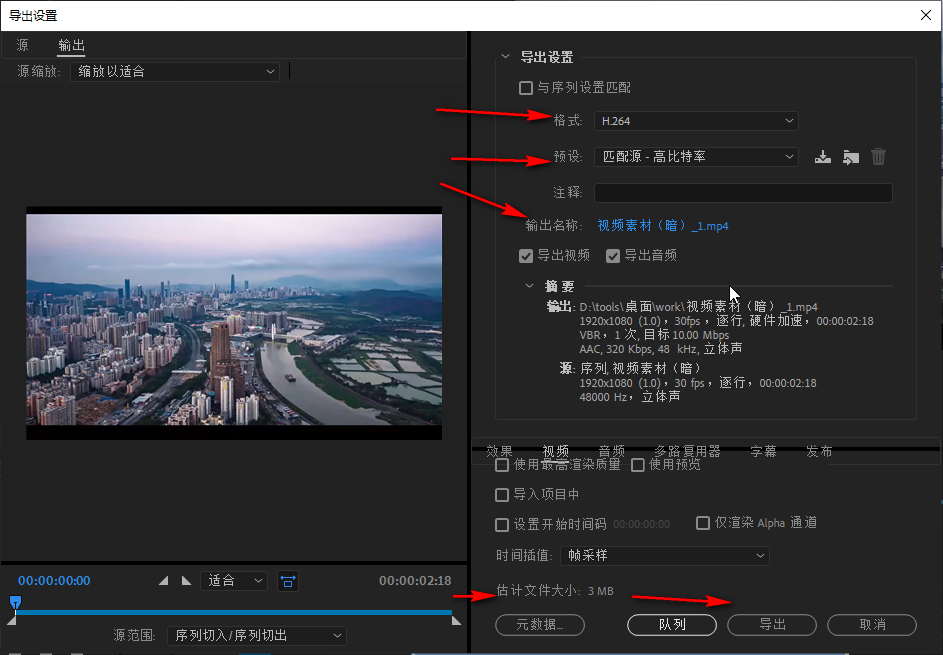Click the blue playhead marker on timeline
943x655 pixels.
pos(15,602)
